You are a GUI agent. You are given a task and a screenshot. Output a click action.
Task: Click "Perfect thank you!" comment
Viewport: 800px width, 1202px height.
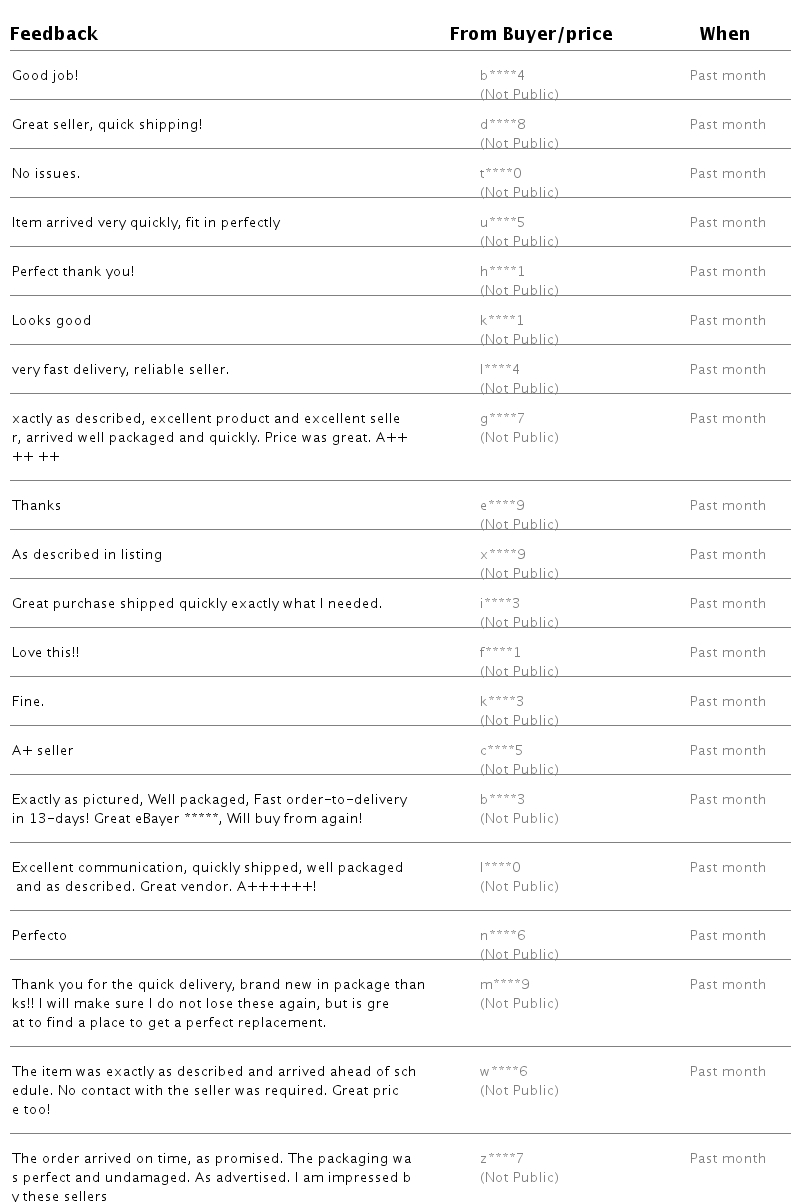(x=73, y=271)
